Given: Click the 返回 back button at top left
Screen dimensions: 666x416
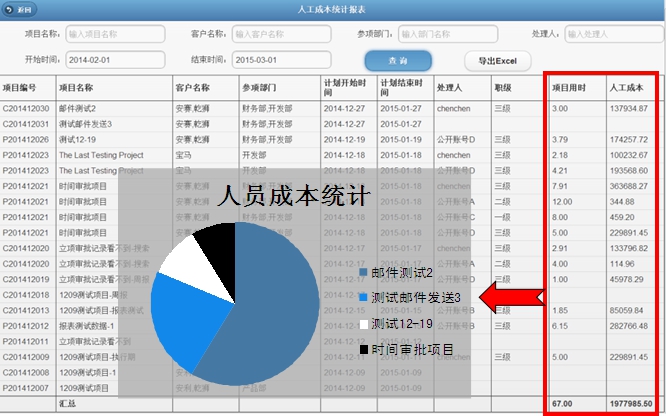Looking at the screenshot, I should [x=21, y=9].
